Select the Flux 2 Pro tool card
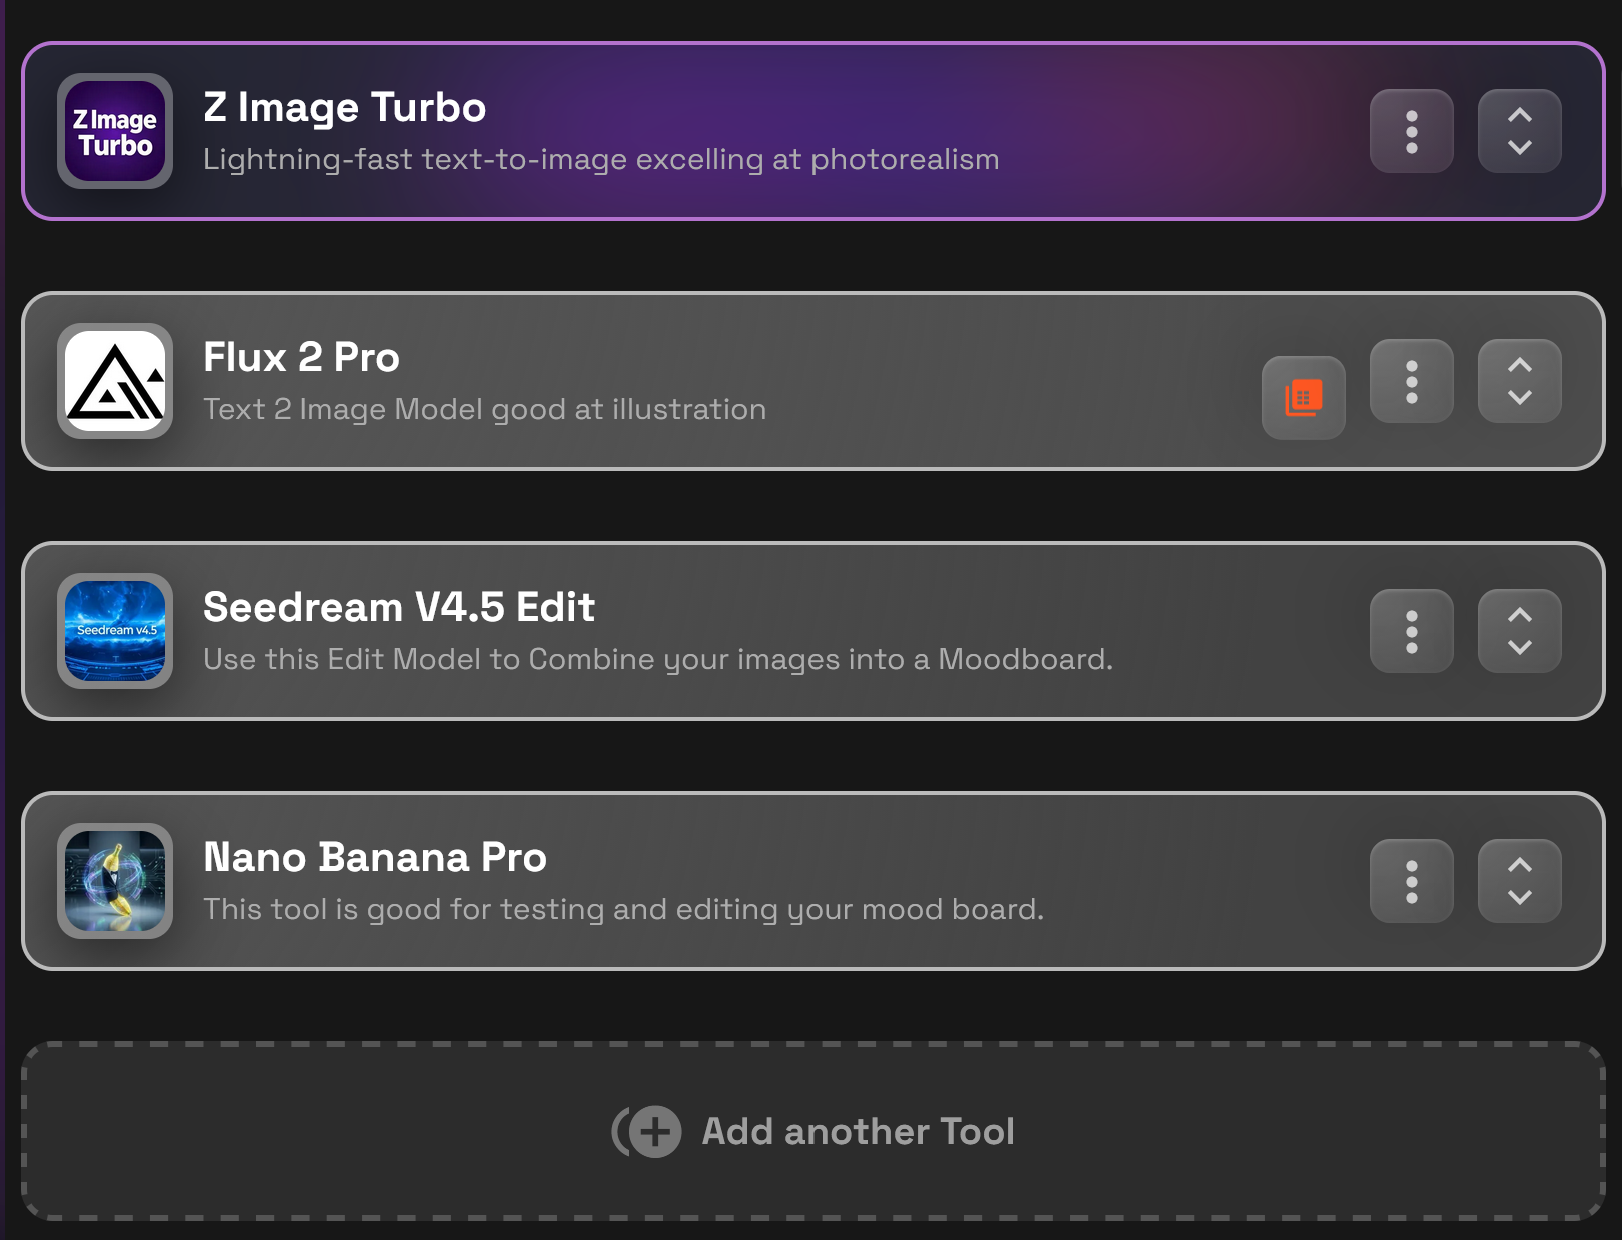The height and width of the screenshot is (1240, 1622). (700, 382)
